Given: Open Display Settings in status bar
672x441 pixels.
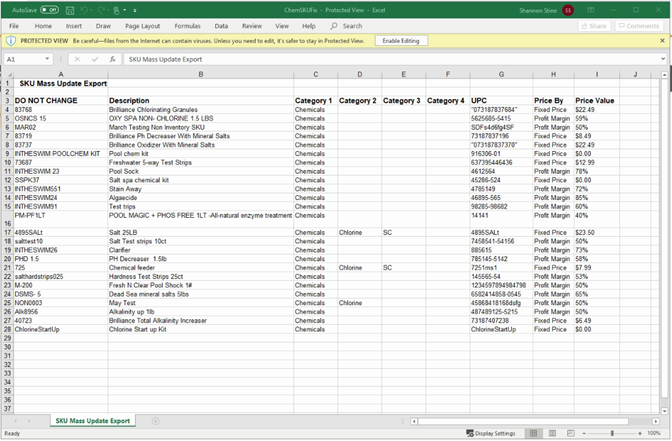Looking at the screenshot, I should pyautogui.click(x=490, y=434).
